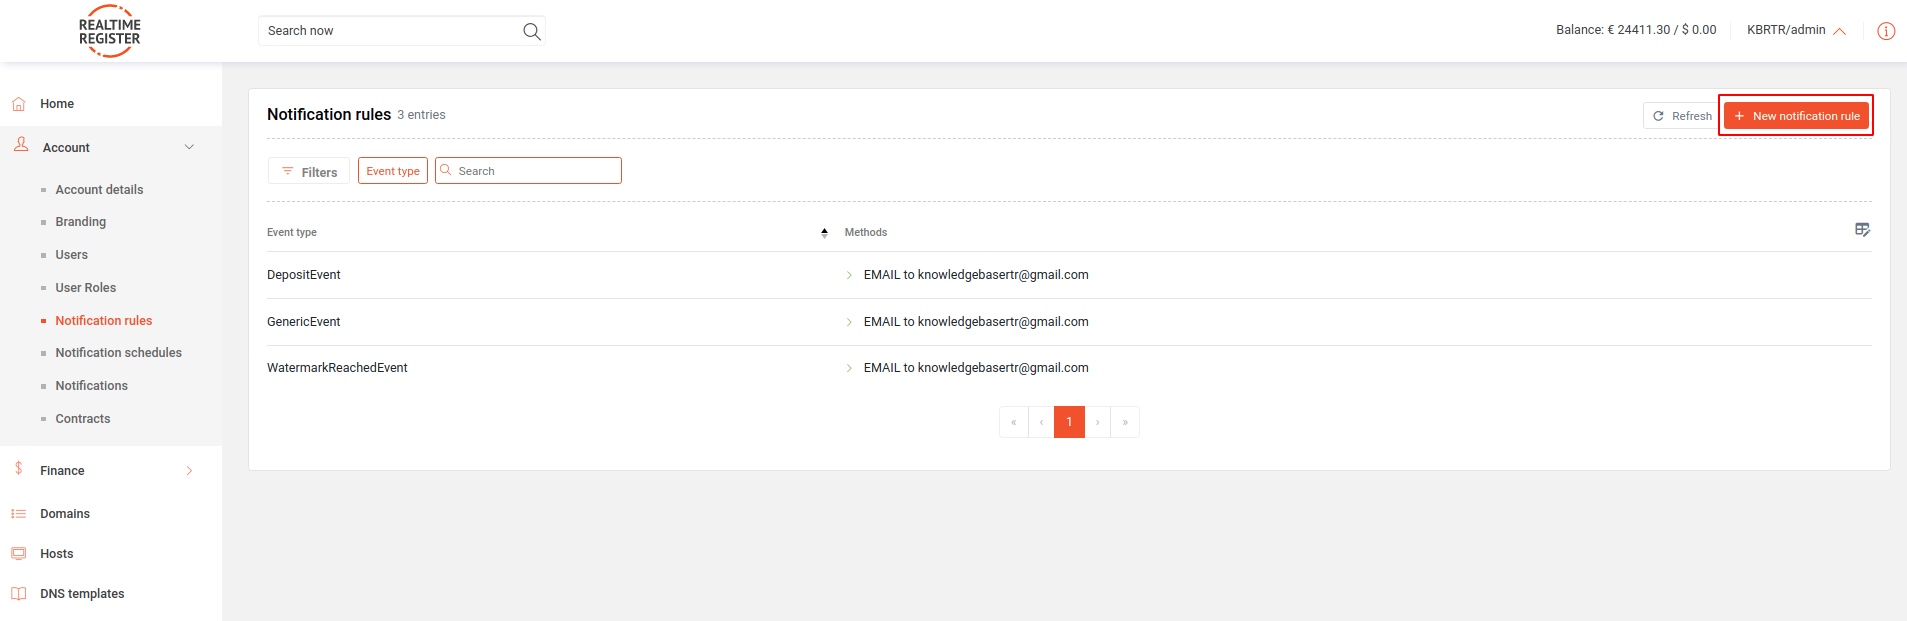Open Home in the sidebar
Image resolution: width=1907 pixels, height=621 pixels.
(x=57, y=104)
